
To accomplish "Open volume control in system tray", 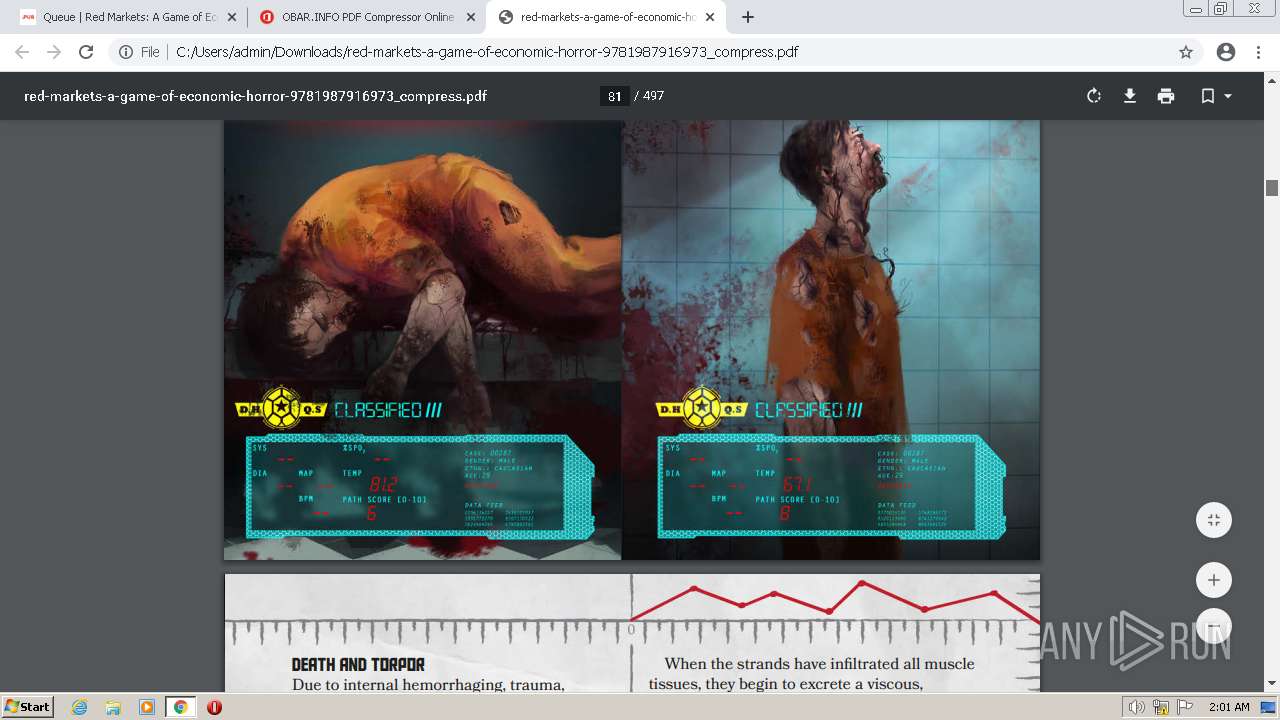I will [x=1137, y=707].
